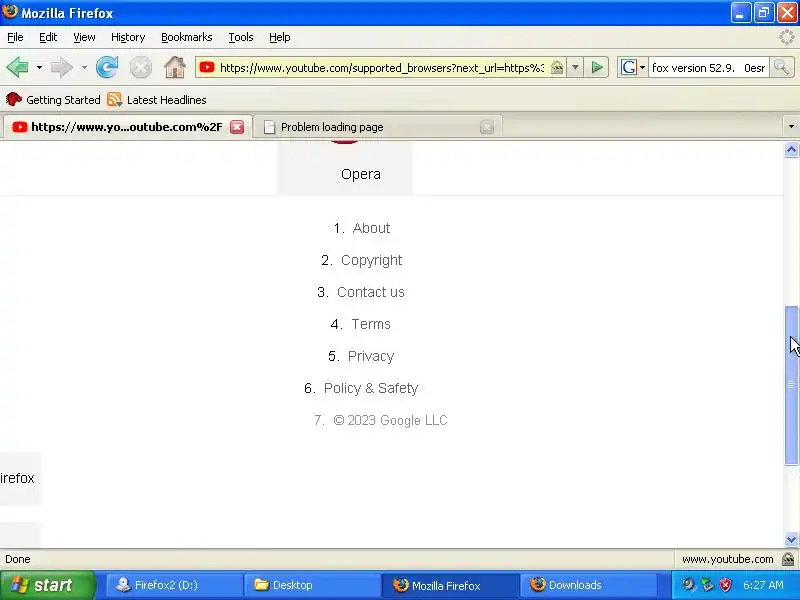This screenshot has height=600, width=800.
Task: Go to the Home page
Action: tap(174, 67)
